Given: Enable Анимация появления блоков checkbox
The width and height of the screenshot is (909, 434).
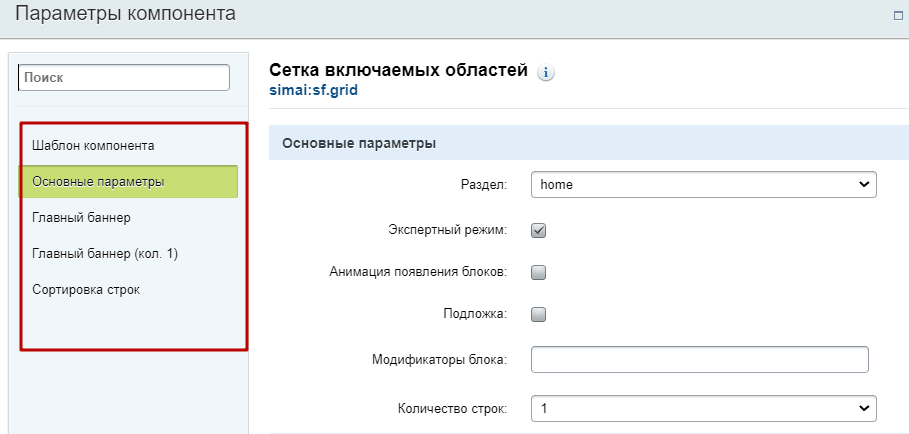Looking at the screenshot, I should (538, 272).
